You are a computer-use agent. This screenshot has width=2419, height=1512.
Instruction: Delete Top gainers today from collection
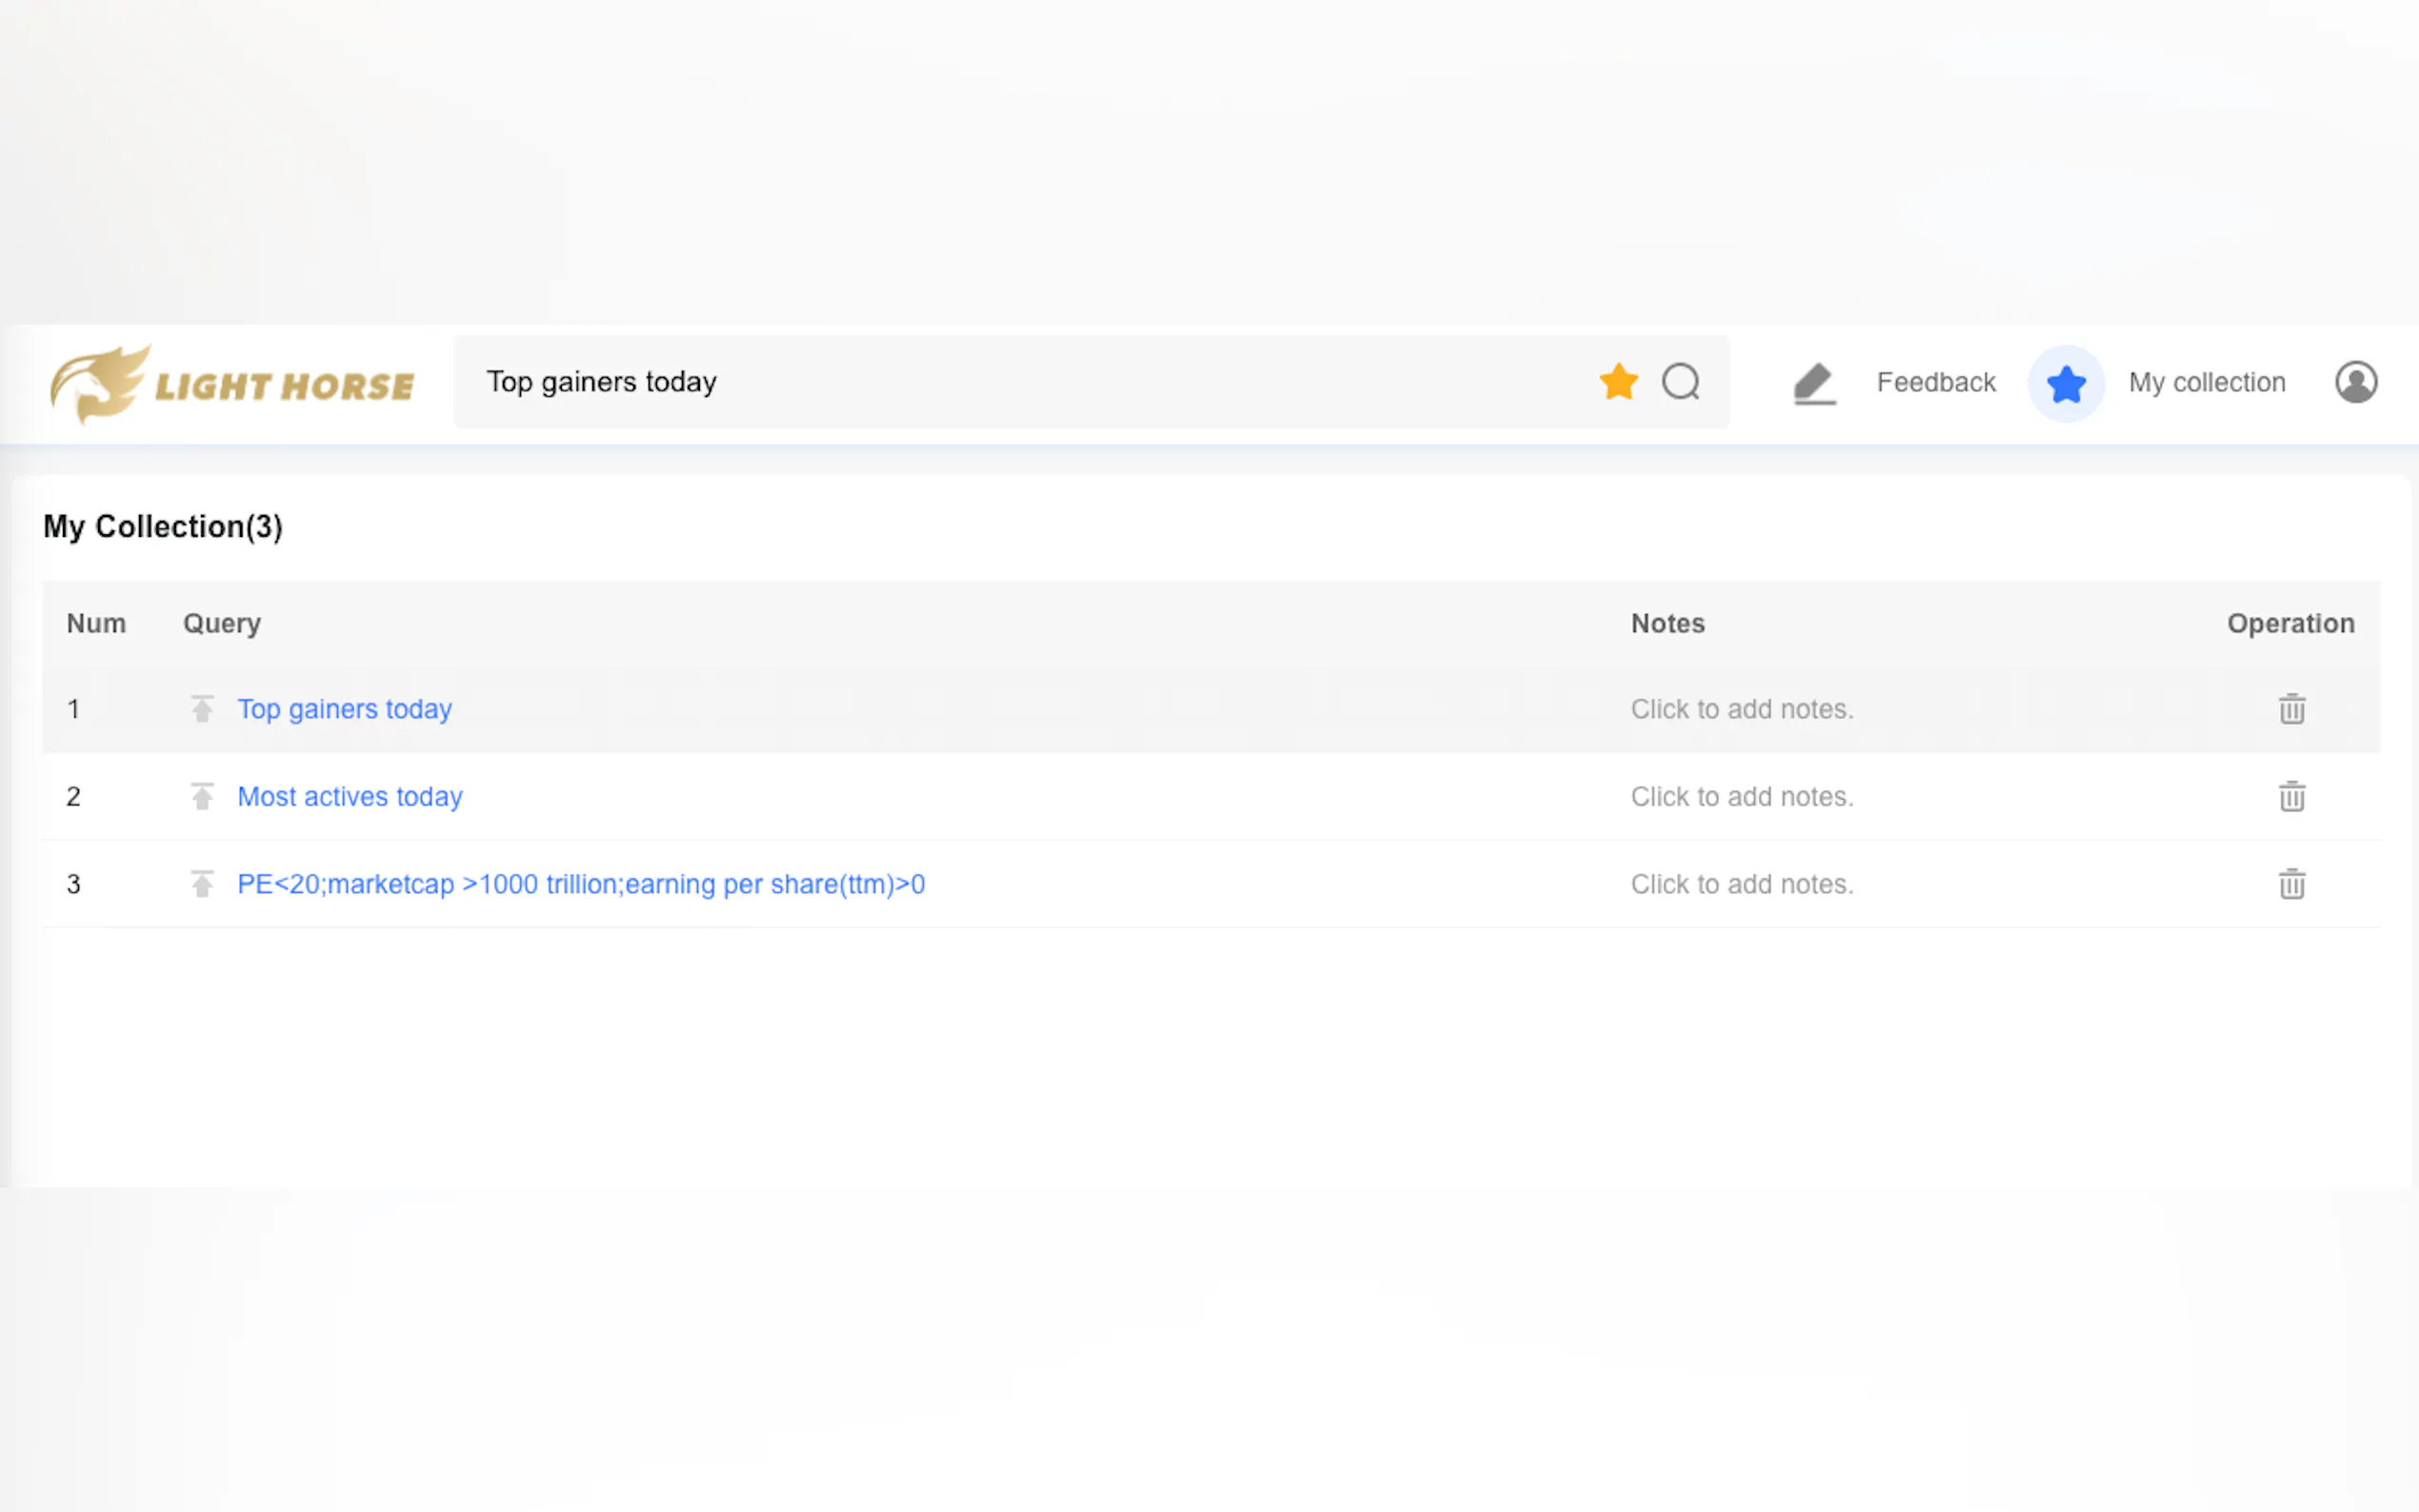pyautogui.click(x=2291, y=709)
